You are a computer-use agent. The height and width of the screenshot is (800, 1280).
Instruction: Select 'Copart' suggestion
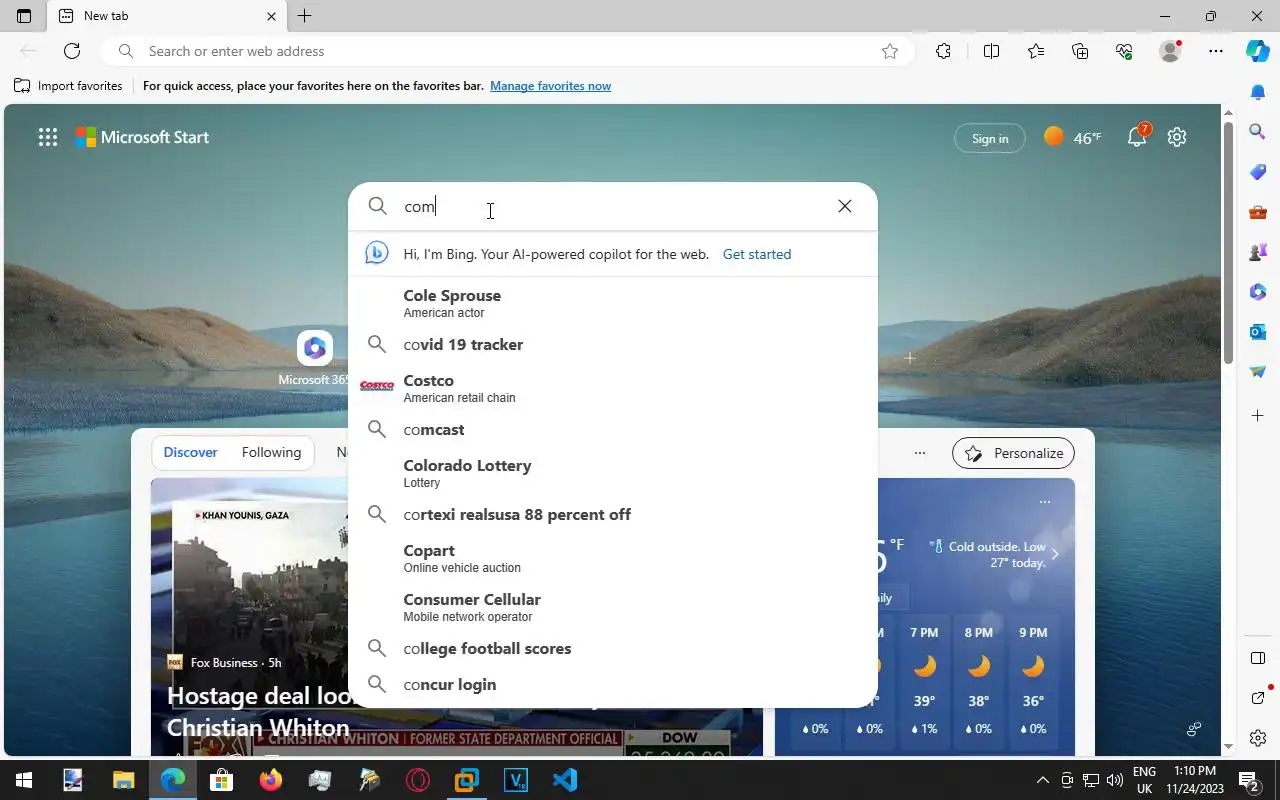click(x=613, y=558)
